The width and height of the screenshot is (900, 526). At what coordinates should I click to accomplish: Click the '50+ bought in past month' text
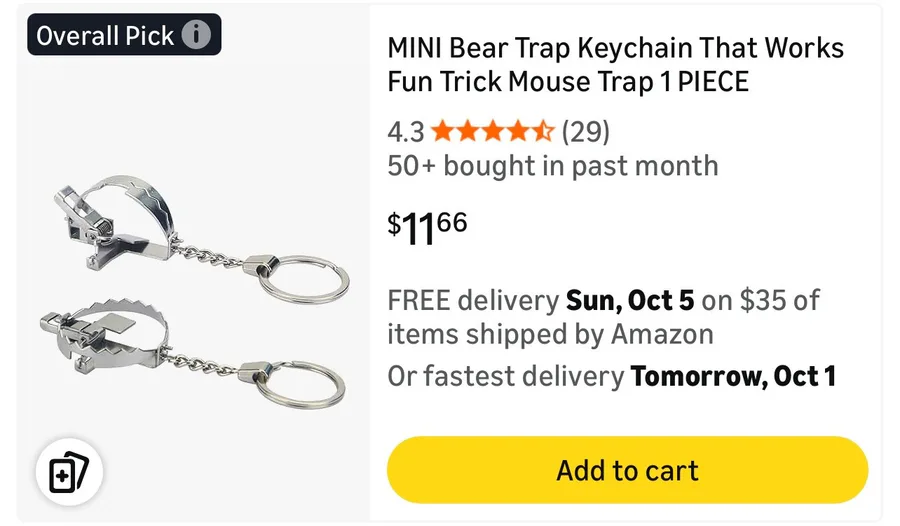click(552, 165)
